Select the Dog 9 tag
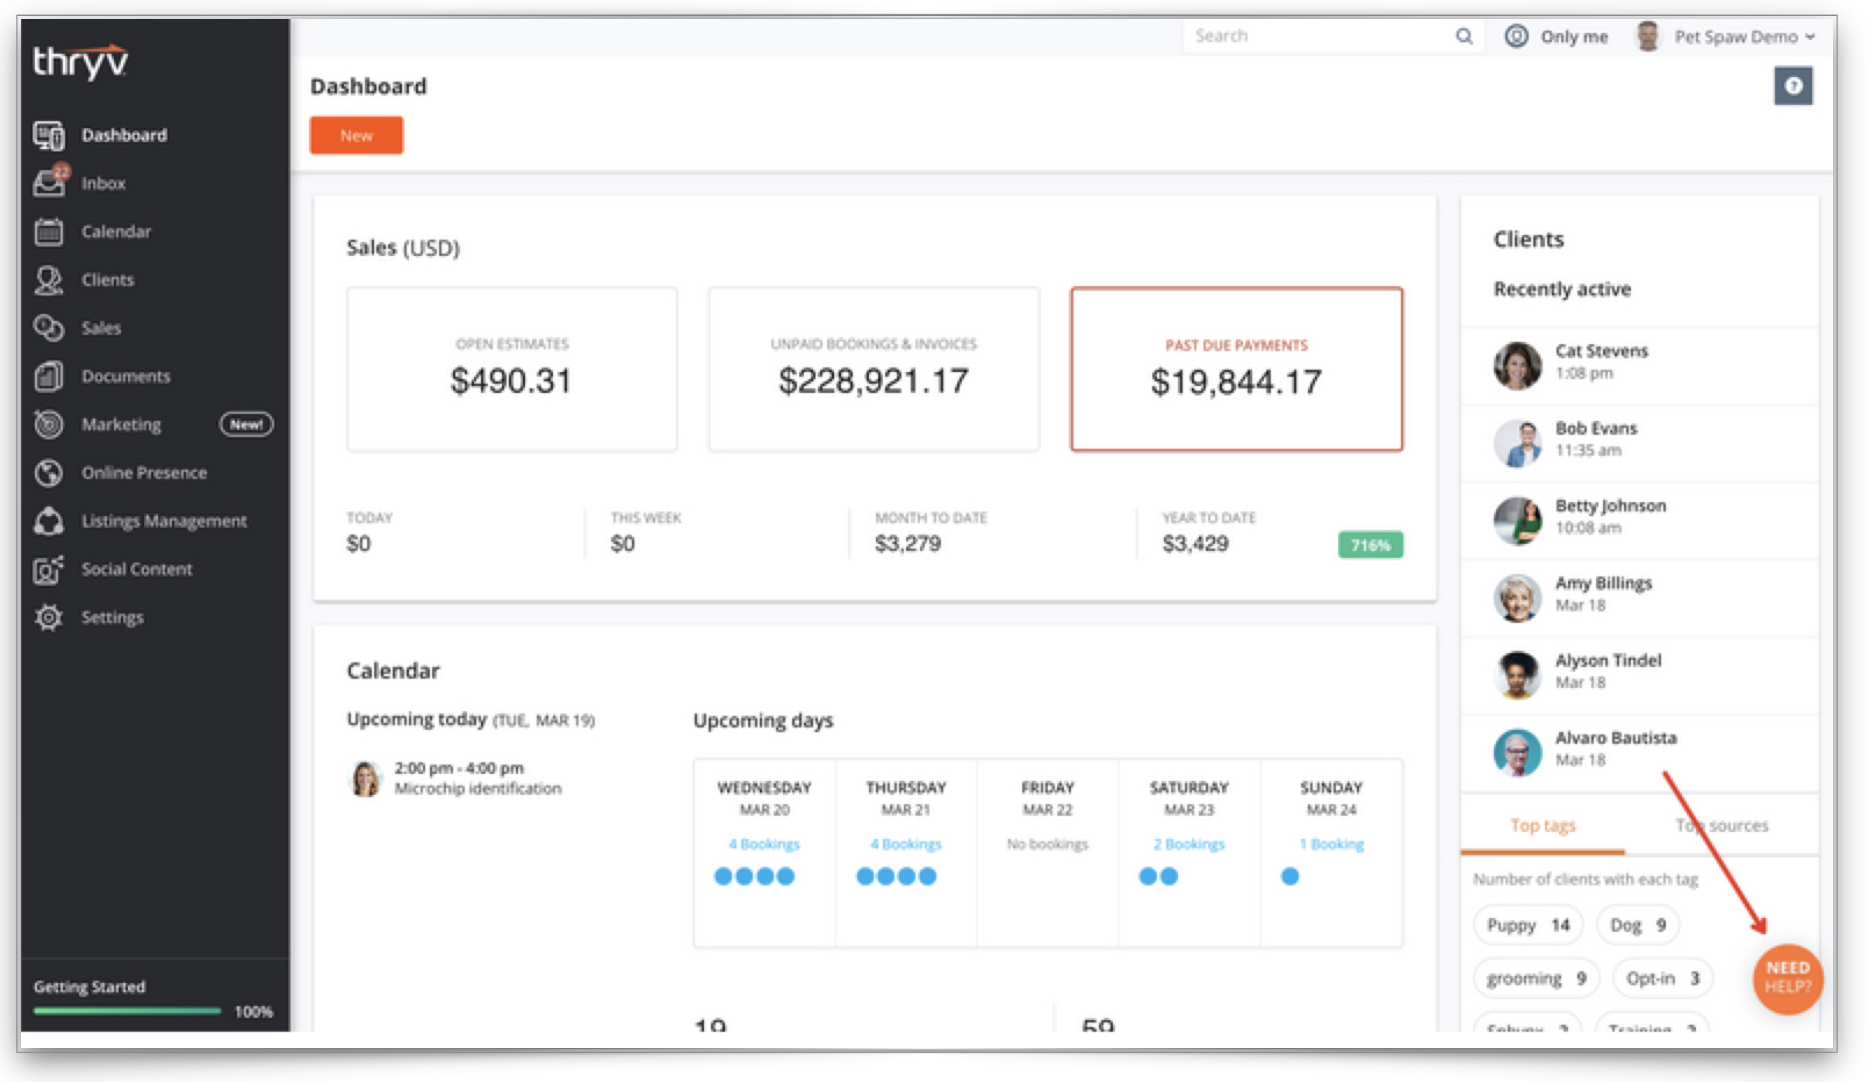Screen dimensions: 1872x1082 coord(1637,925)
